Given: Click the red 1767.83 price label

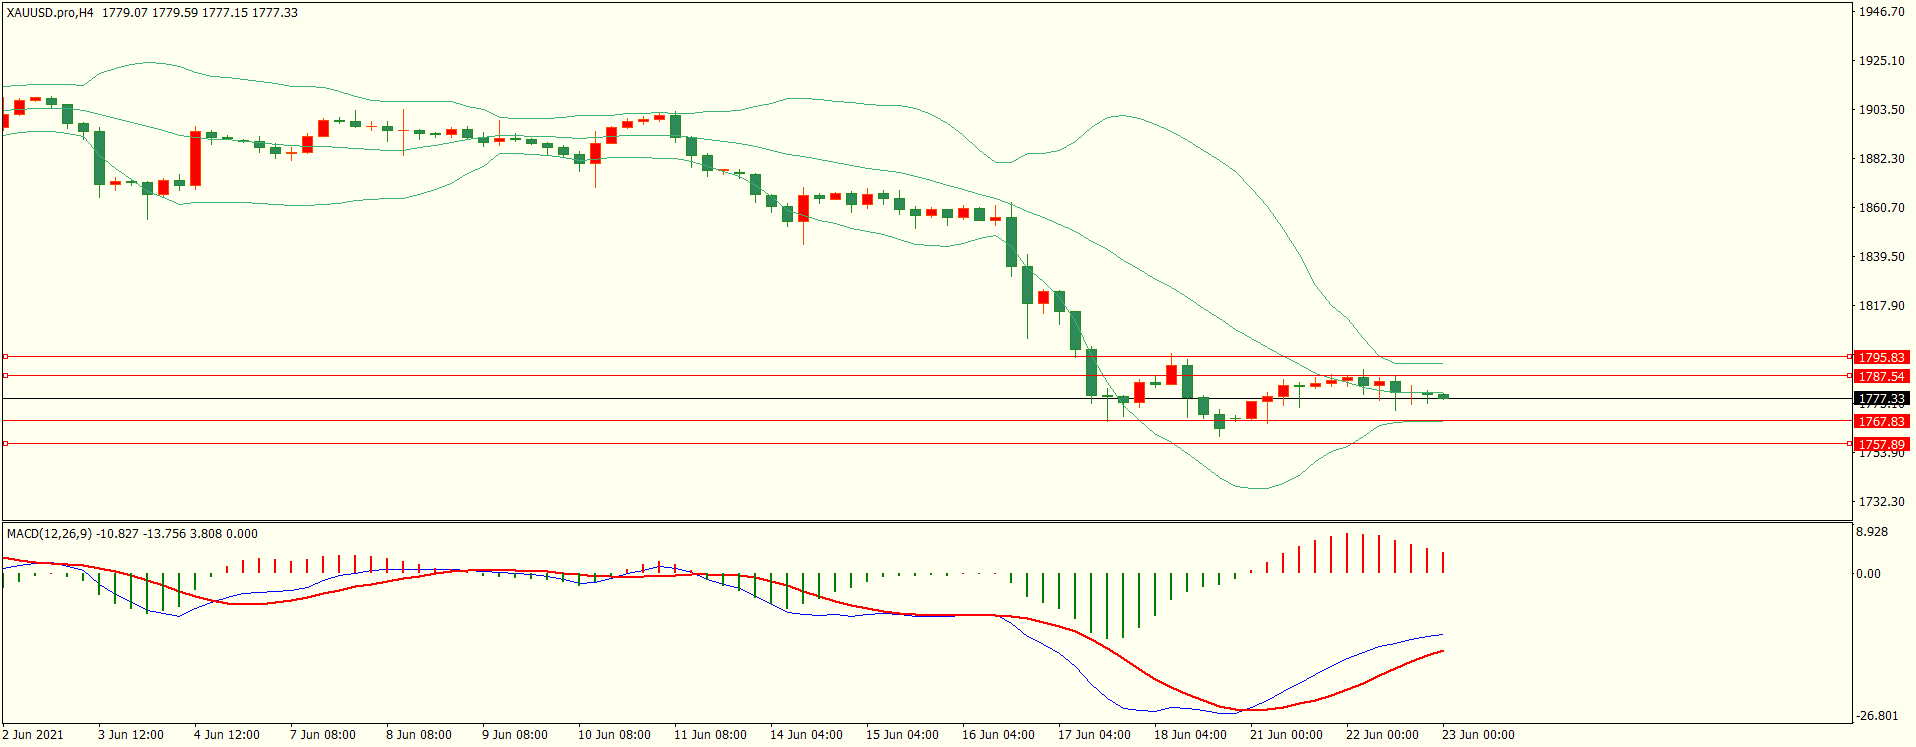Looking at the screenshot, I should tap(1881, 422).
